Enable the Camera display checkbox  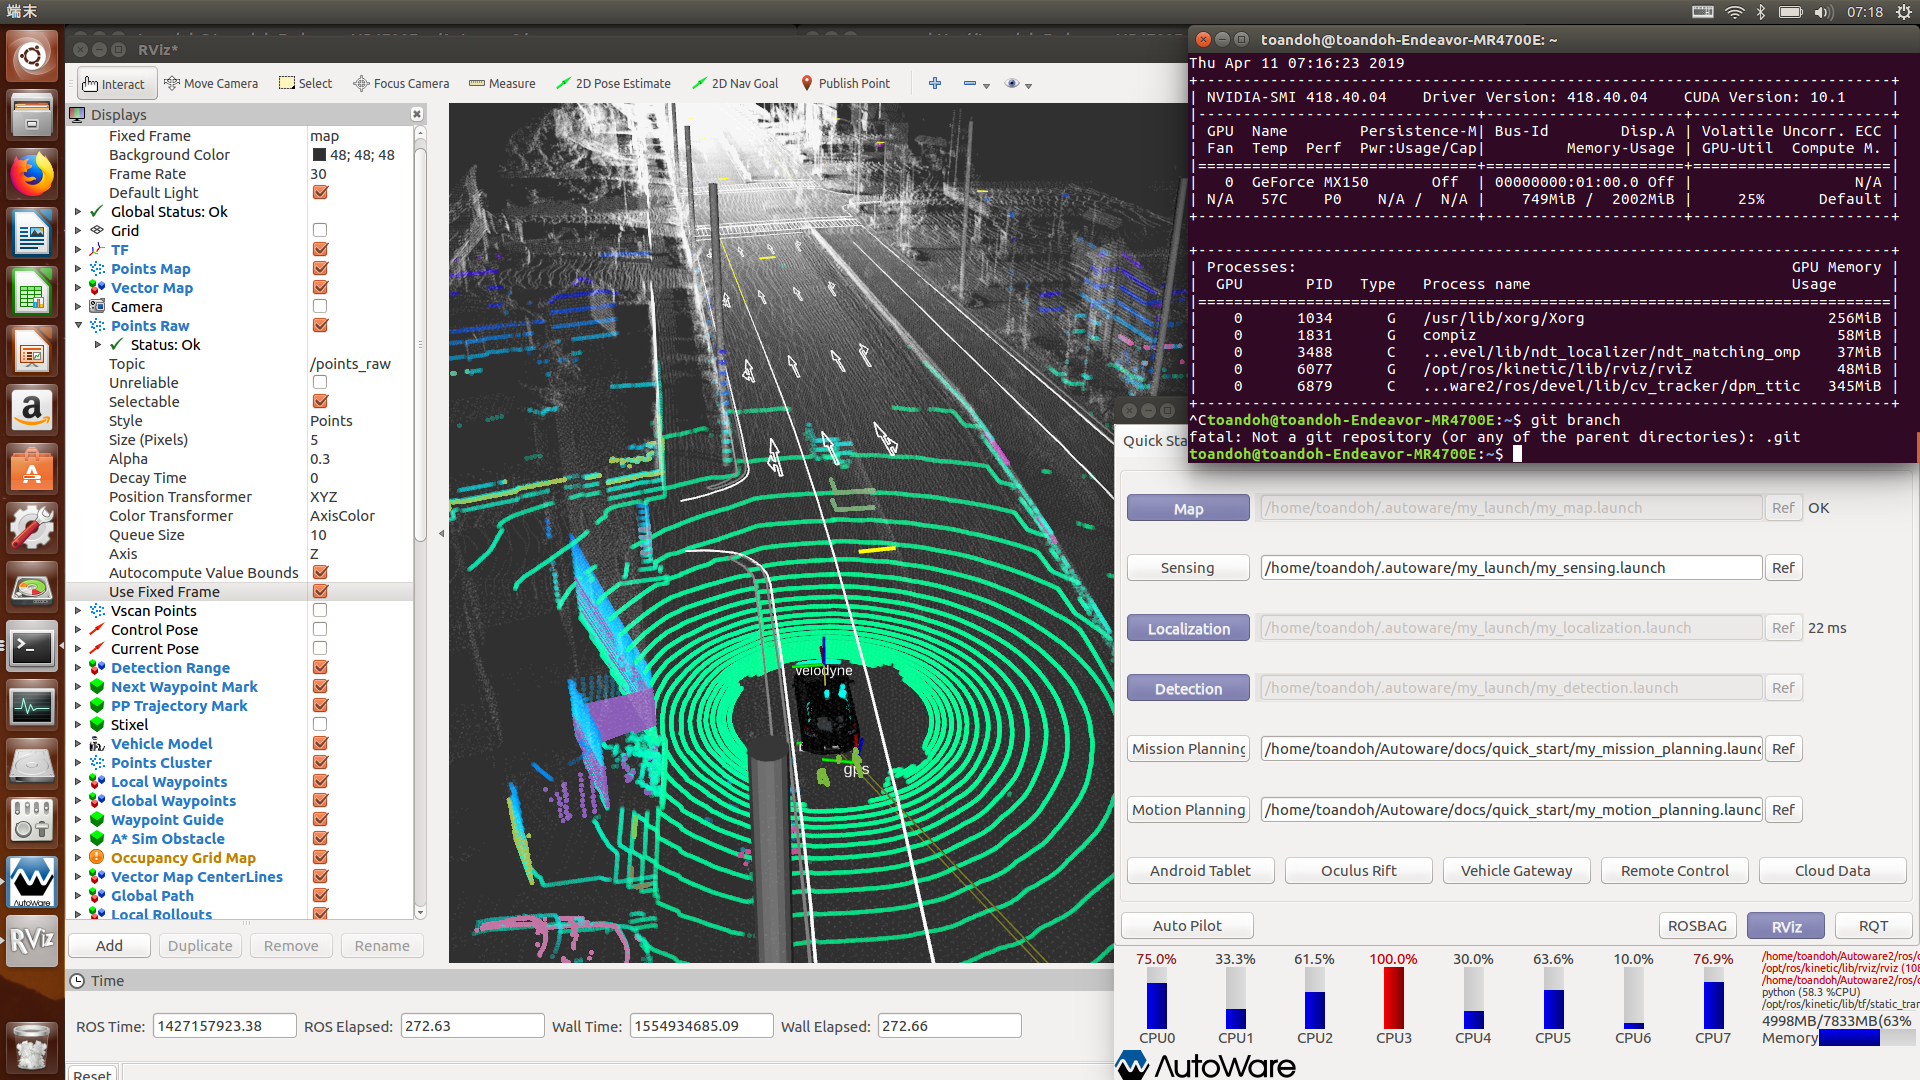[x=320, y=307]
